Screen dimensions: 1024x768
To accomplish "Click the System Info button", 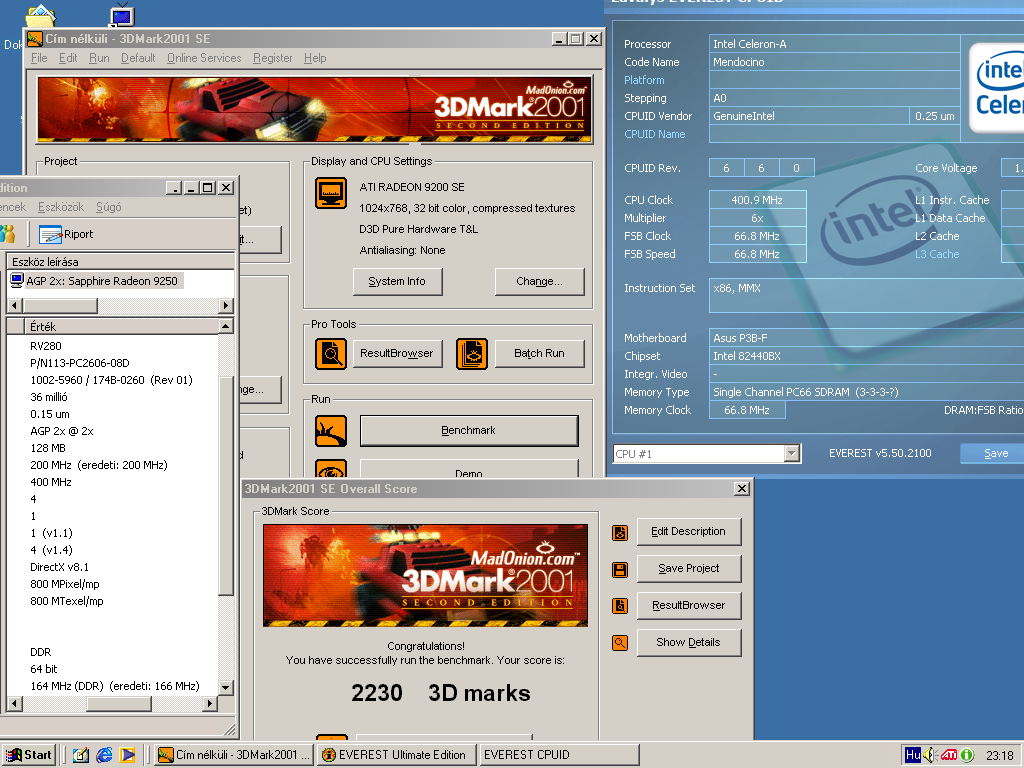I will [397, 281].
